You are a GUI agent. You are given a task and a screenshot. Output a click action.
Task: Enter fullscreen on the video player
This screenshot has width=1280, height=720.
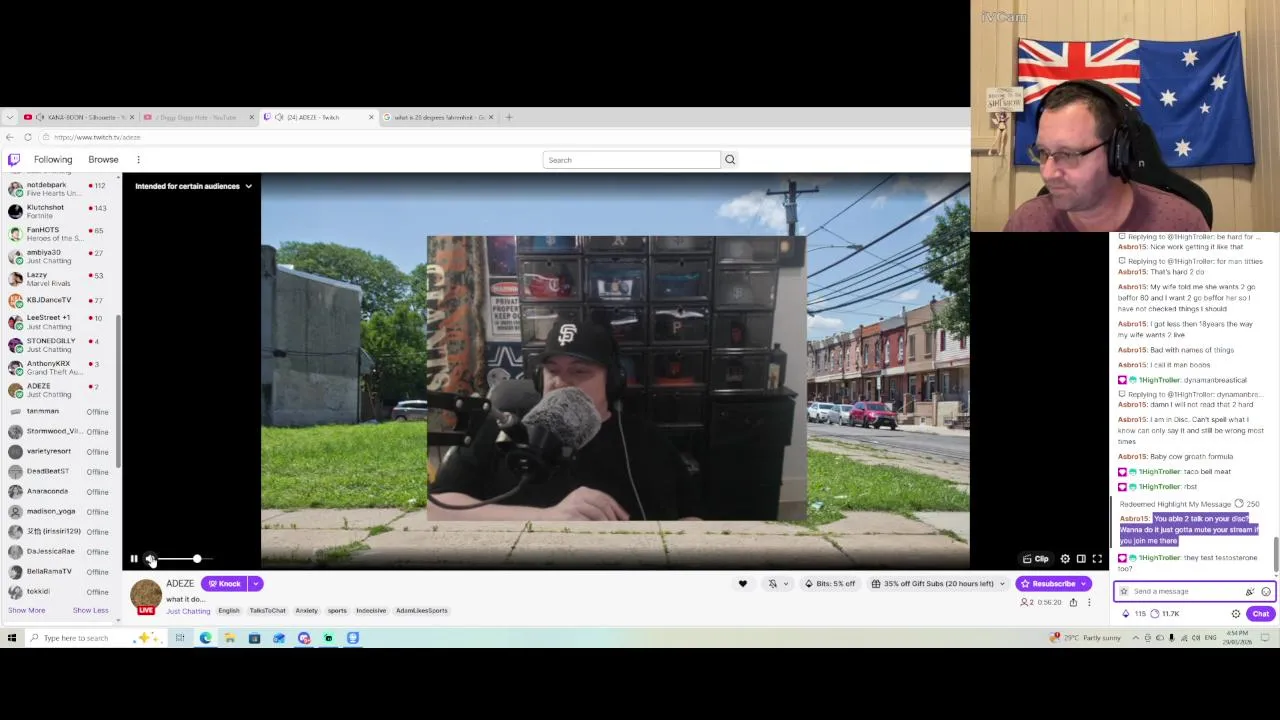tap(1097, 559)
